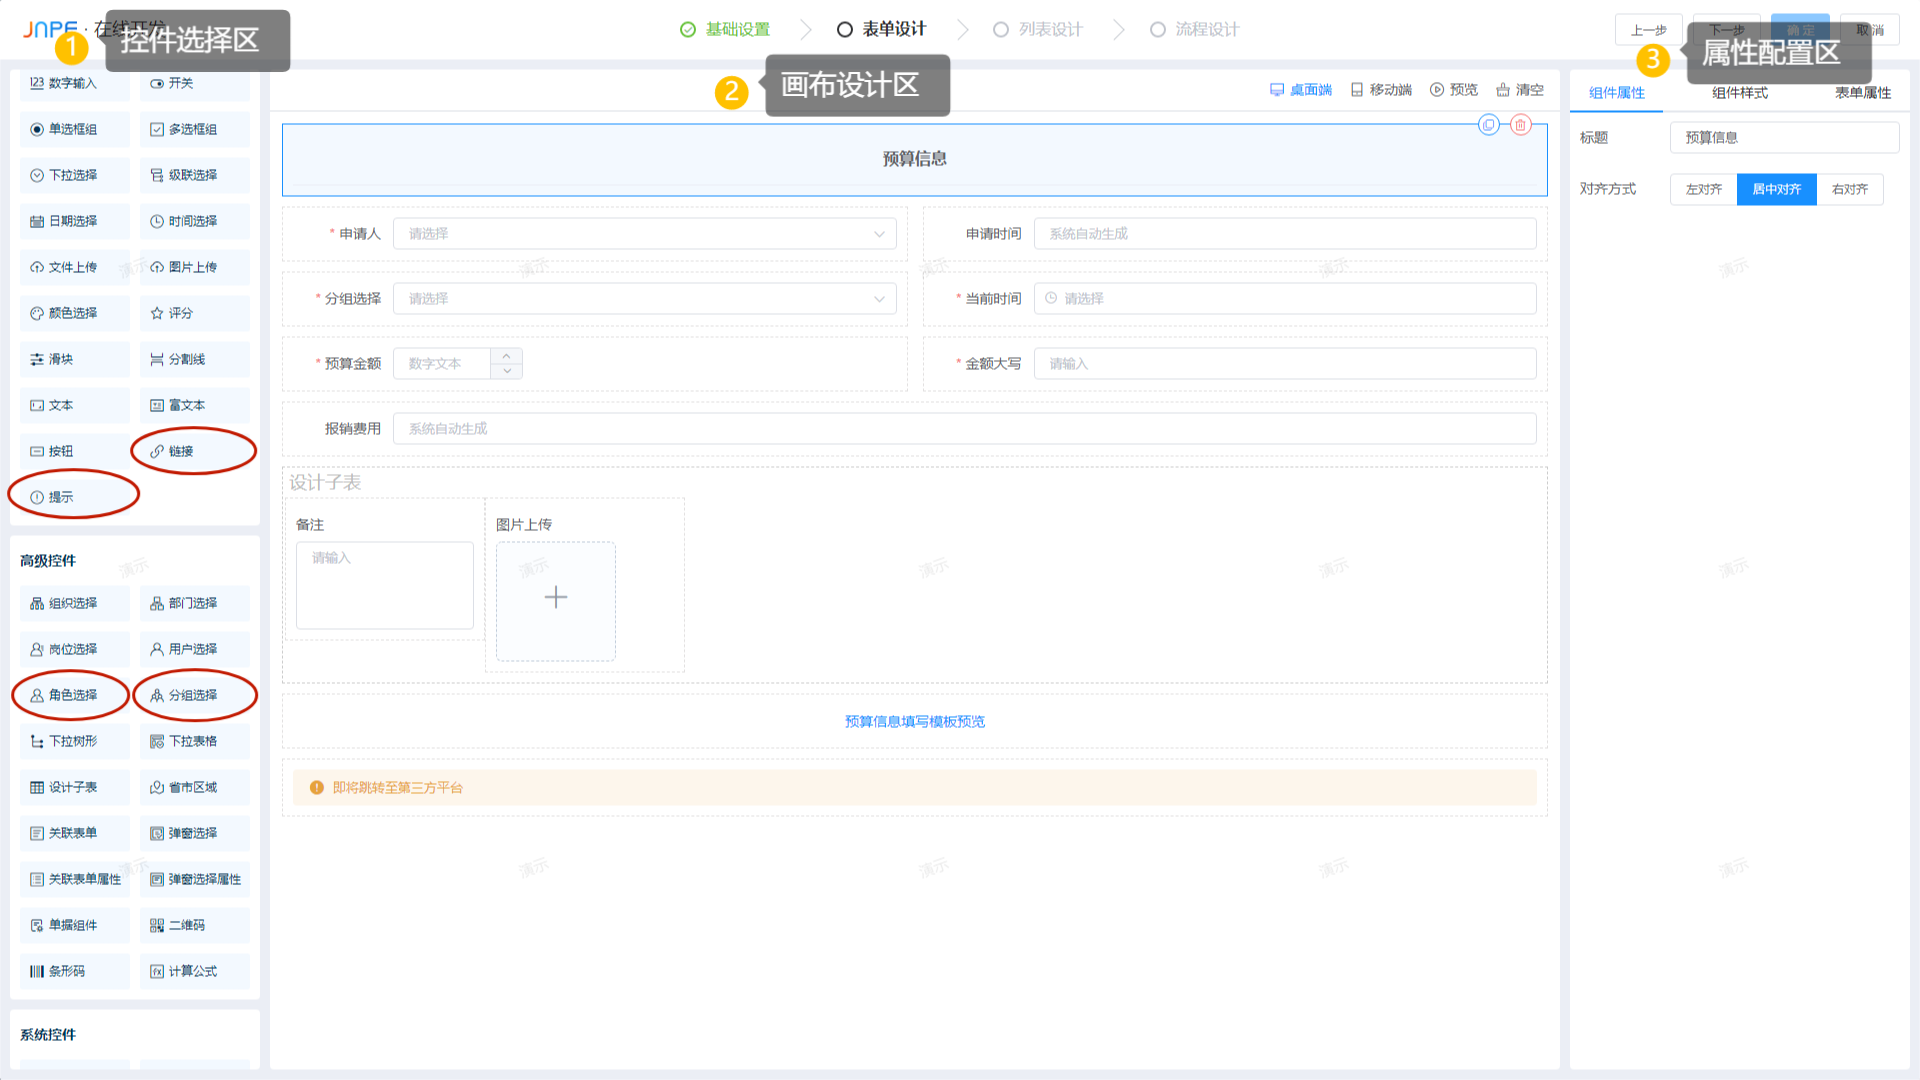Click the red delete icon on 预算信息 header
Image resolution: width=1920 pixels, height=1080 pixels.
coord(1520,125)
